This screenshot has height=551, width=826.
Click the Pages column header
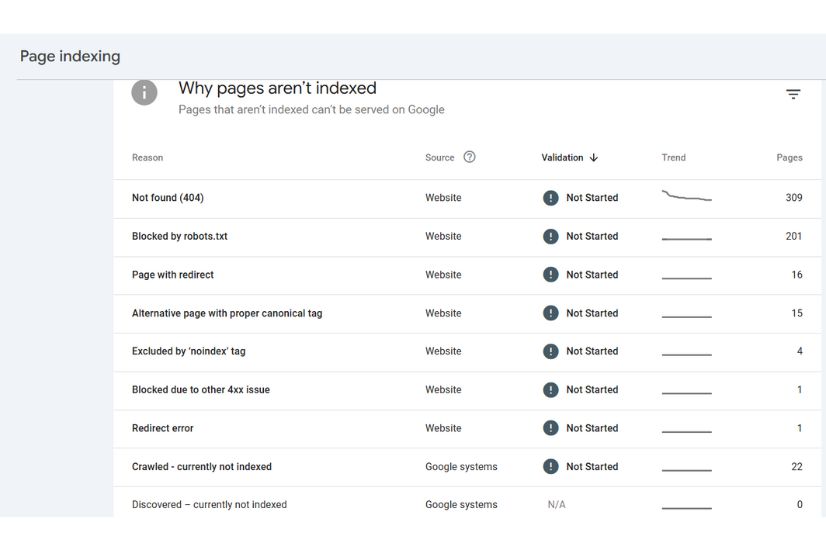click(789, 158)
